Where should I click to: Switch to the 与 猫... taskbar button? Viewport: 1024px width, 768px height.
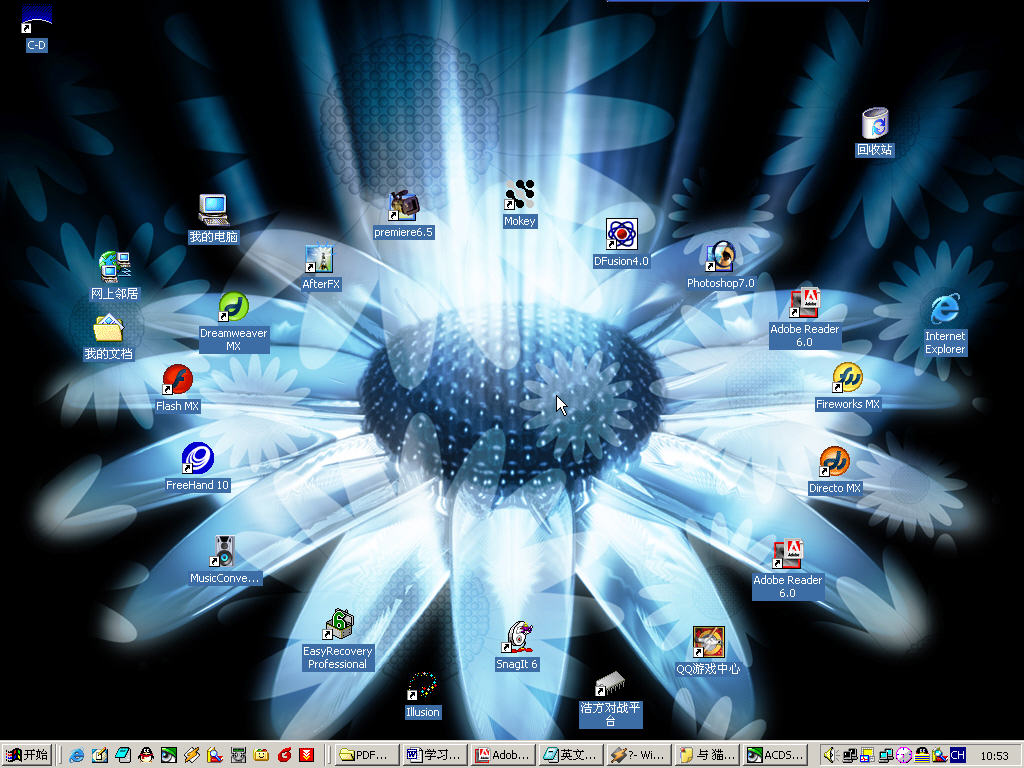706,756
